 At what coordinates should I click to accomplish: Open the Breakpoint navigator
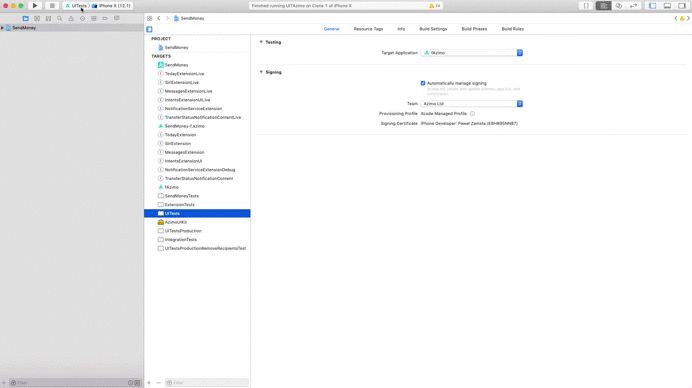tap(105, 19)
